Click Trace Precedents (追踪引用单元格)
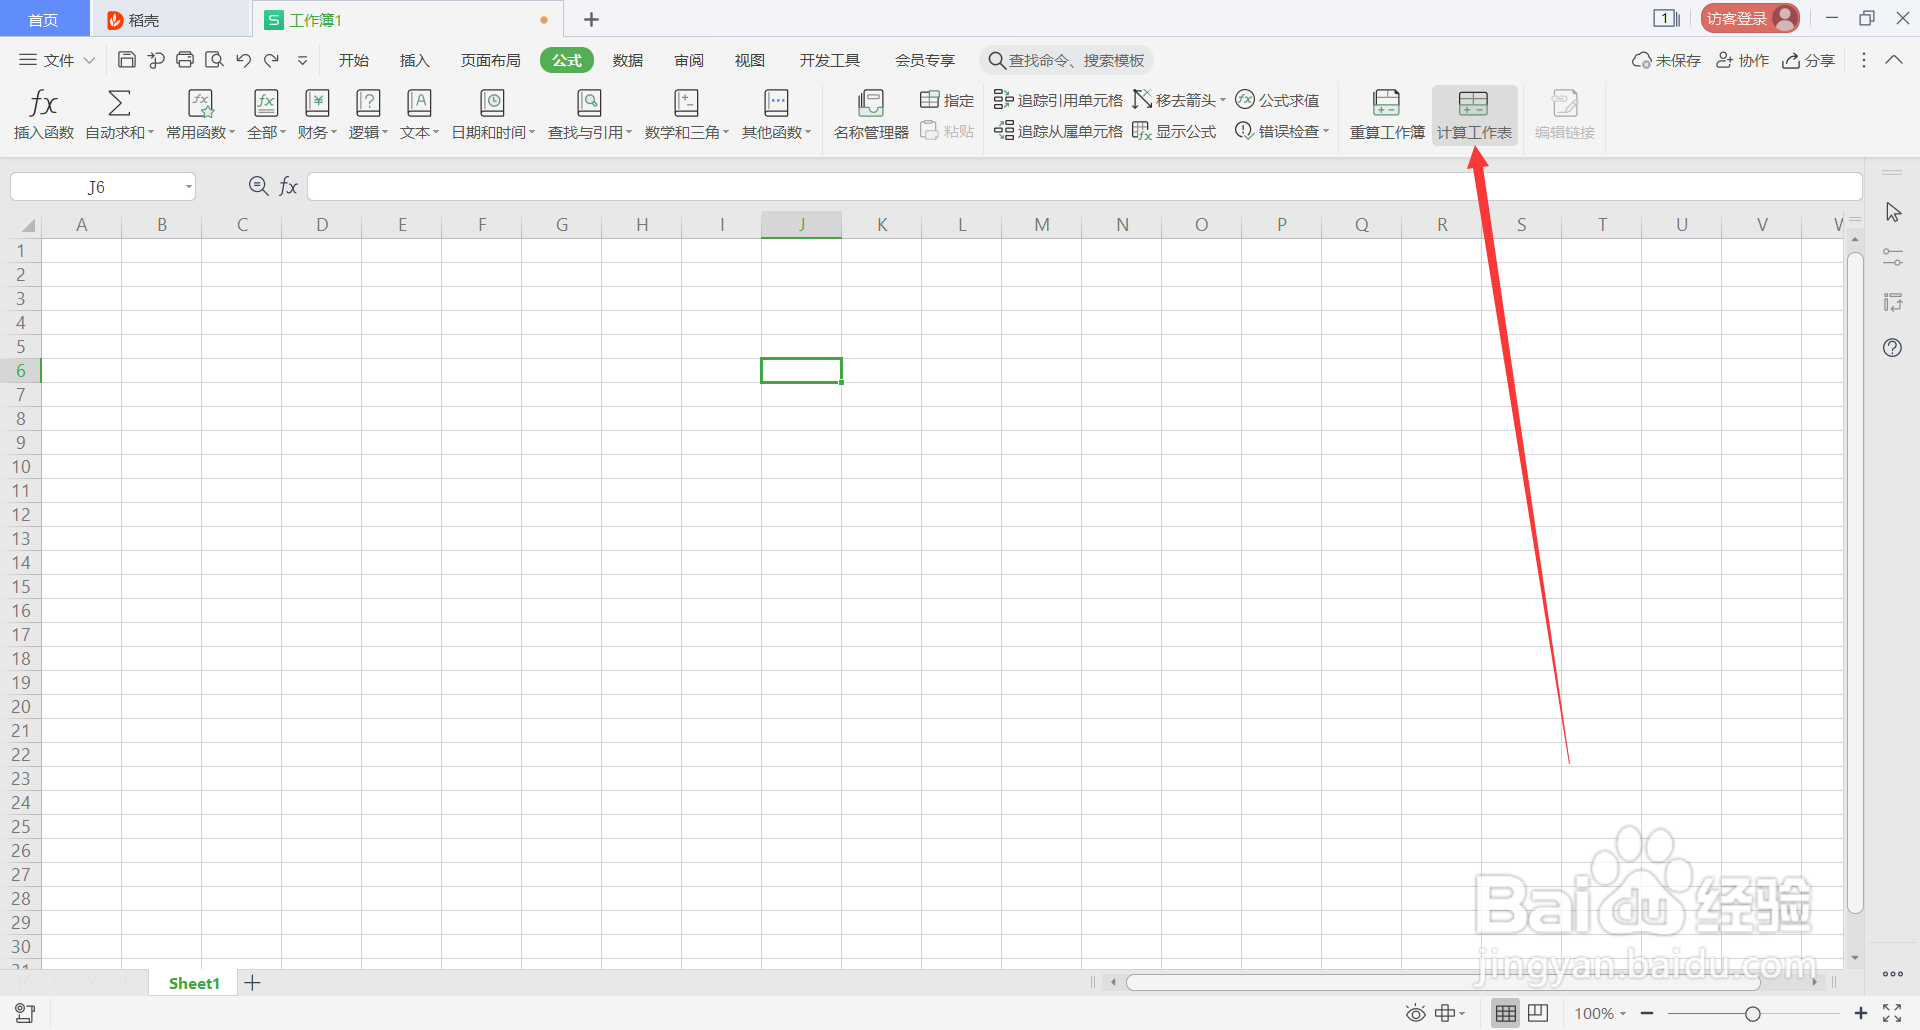 (x=1058, y=100)
